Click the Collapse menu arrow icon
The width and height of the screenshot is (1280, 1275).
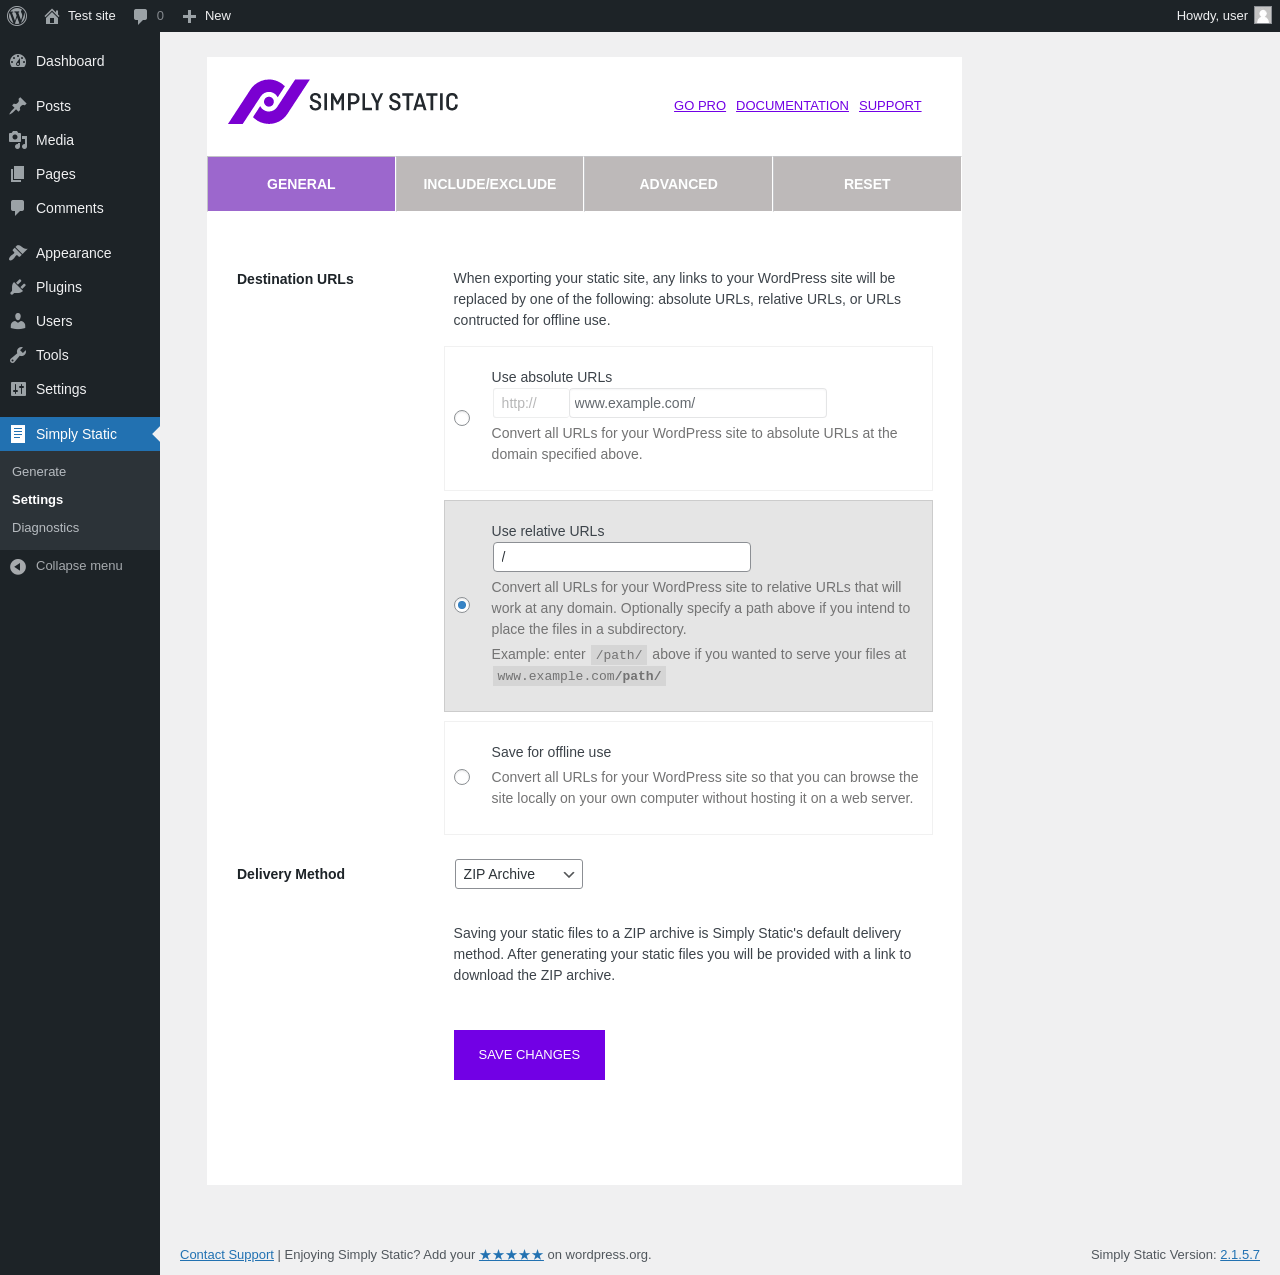18,566
